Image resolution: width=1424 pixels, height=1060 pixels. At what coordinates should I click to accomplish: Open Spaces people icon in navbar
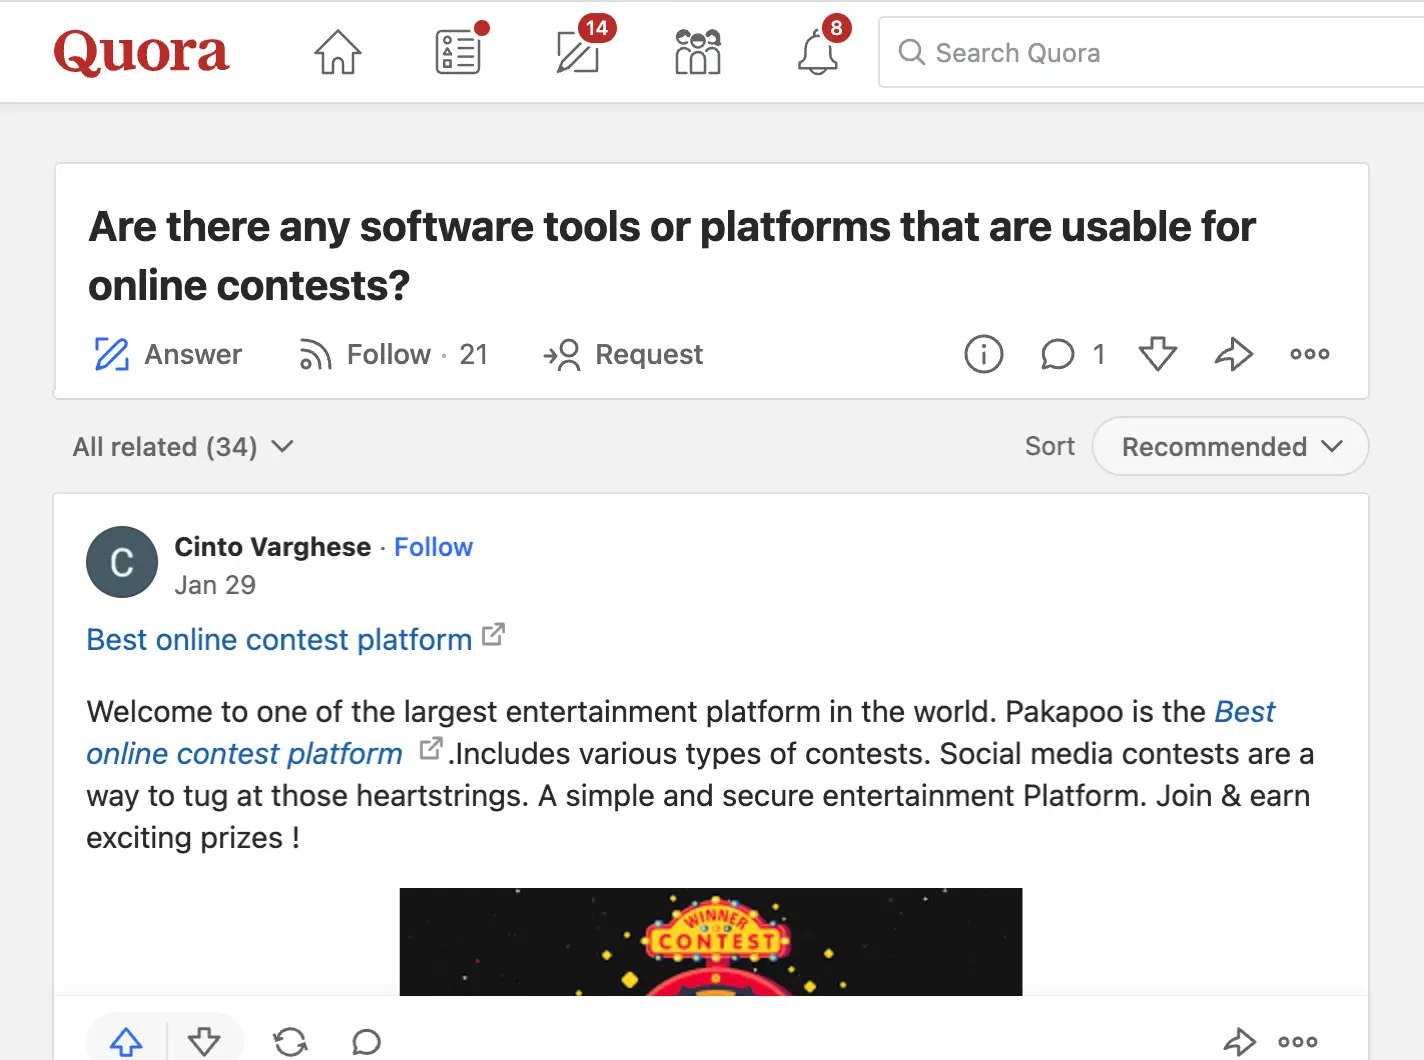tap(698, 53)
